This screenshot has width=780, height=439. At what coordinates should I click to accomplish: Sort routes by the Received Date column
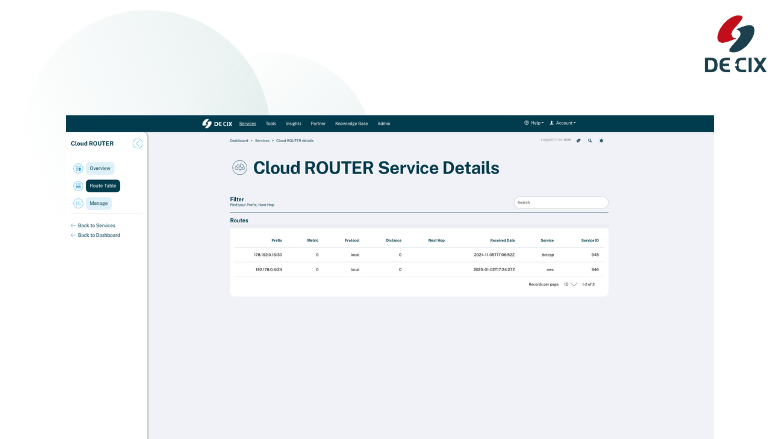(x=502, y=241)
